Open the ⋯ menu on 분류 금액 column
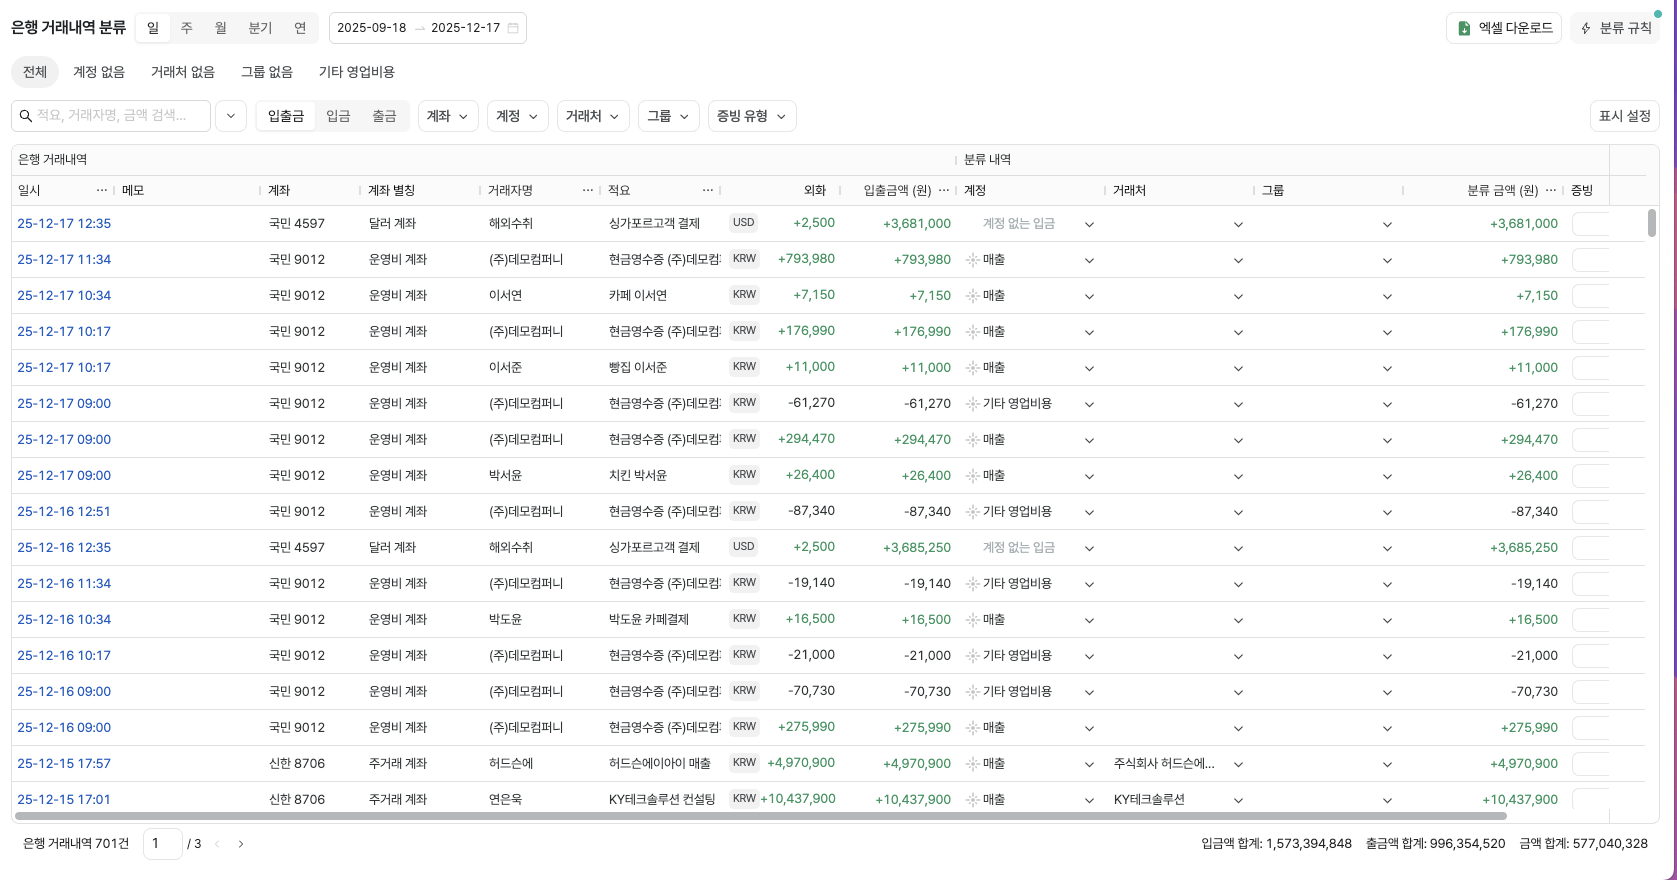 point(1551,190)
